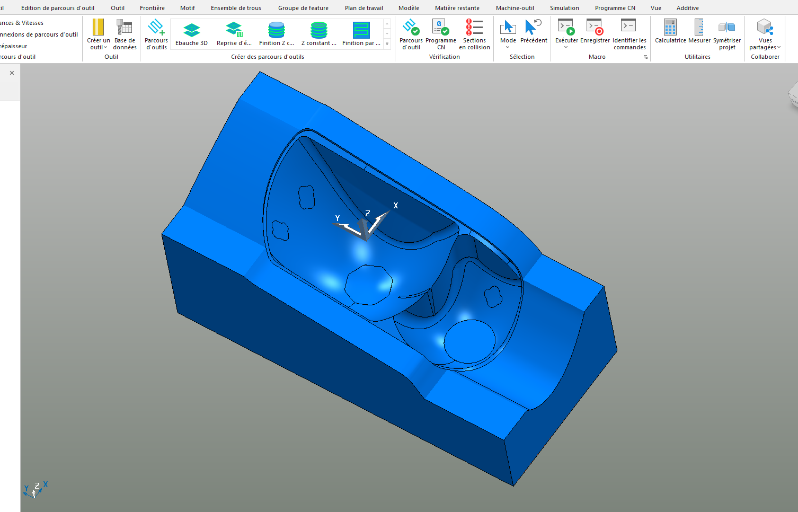The image size is (798, 512).
Task: Launch Parcours d'outil verification
Action: click(411, 33)
